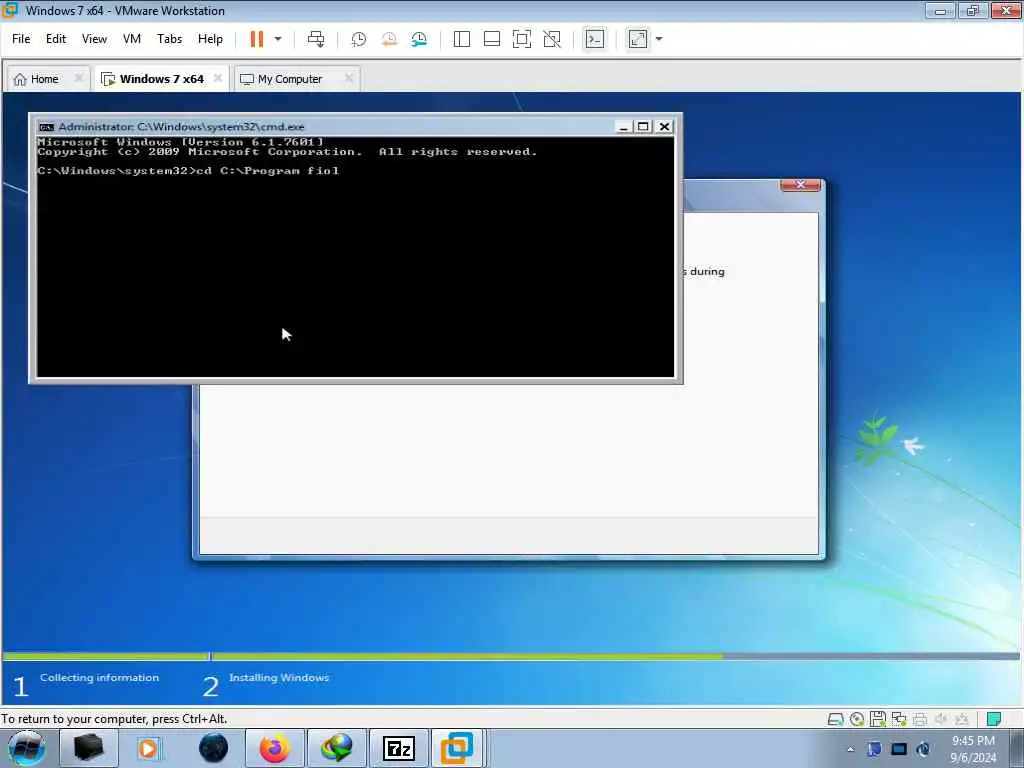Image resolution: width=1024 pixels, height=768 pixels.
Task: Click the VMware Workstation taskbar button
Action: click(x=457, y=748)
